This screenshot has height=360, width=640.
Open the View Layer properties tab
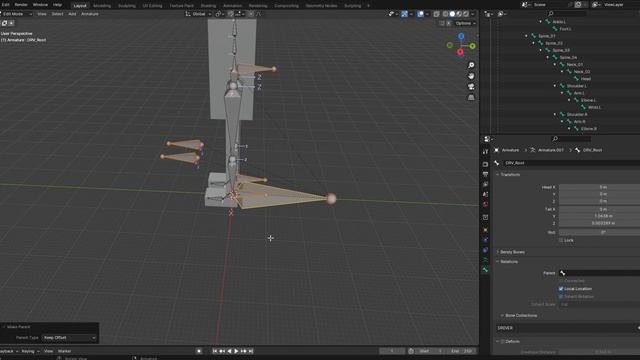pos(485,184)
